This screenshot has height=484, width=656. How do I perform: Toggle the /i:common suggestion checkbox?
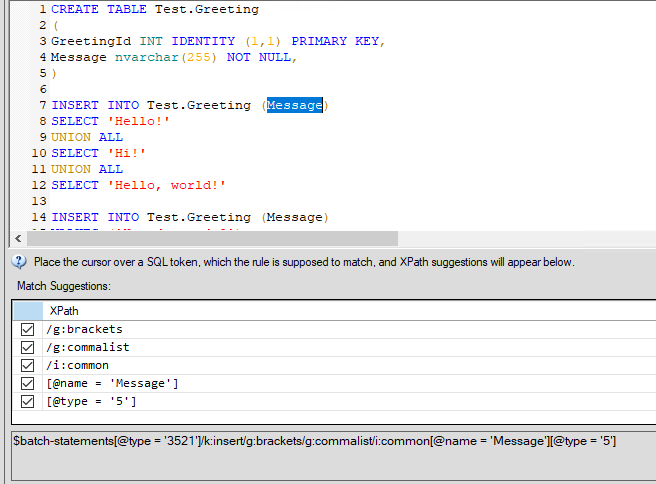tap(28, 365)
